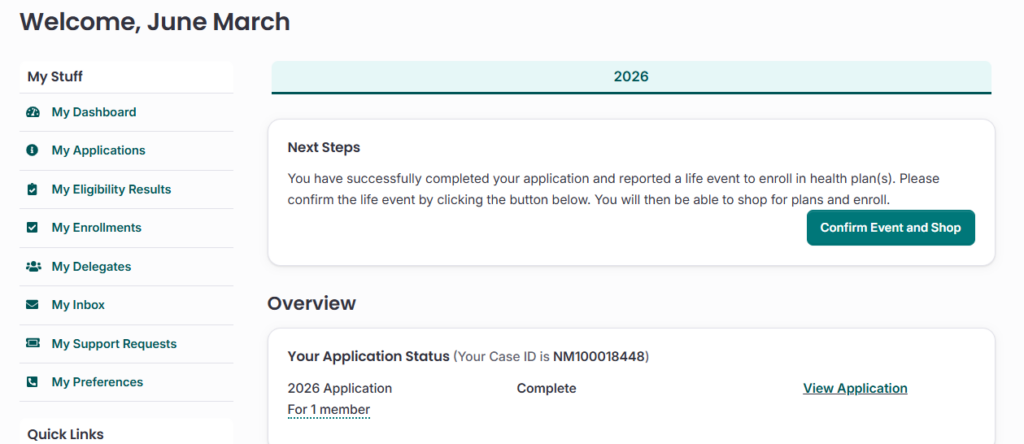Screen dimensions: 1024x444
Task: Click the My Delegates people icon
Action: pyautogui.click(x=33, y=267)
